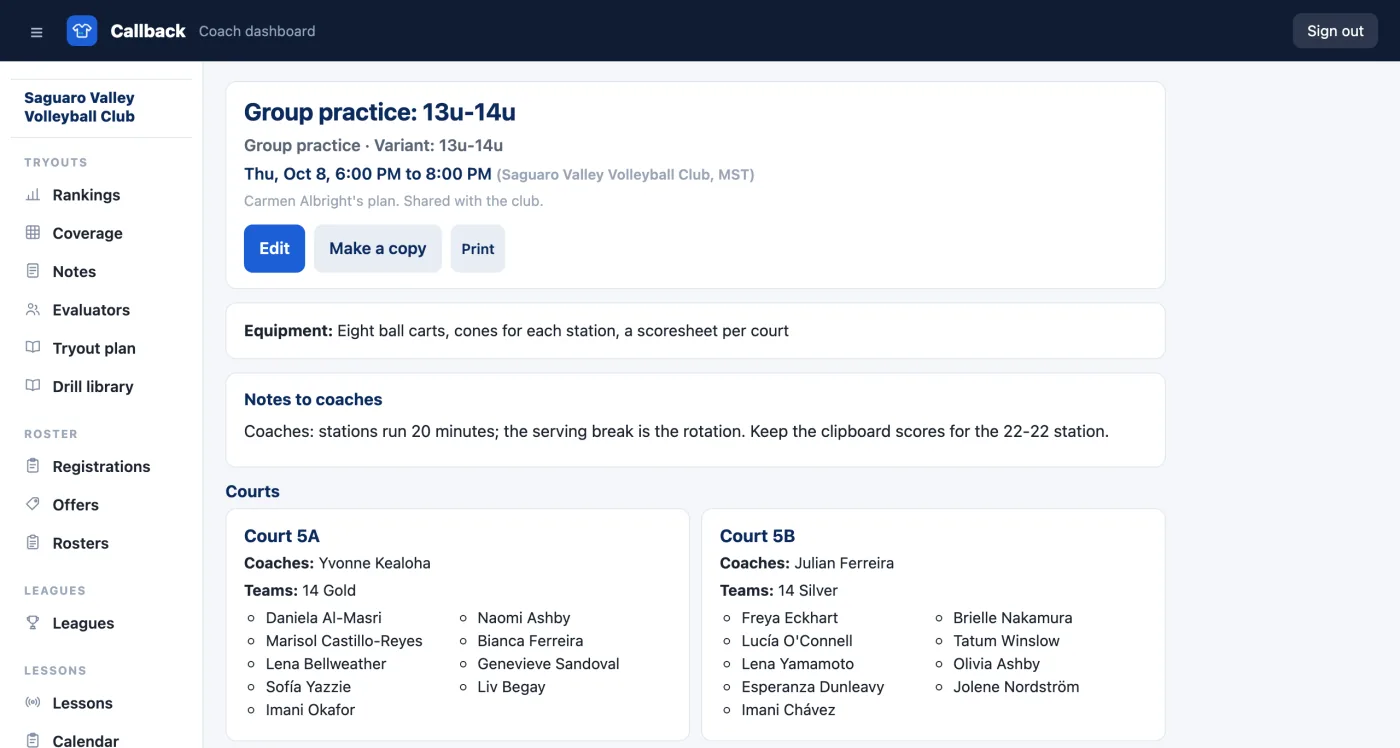Image resolution: width=1400 pixels, height=748 pixels.
Task: Click the Make a copy button
Action: (x=378, y=248)
